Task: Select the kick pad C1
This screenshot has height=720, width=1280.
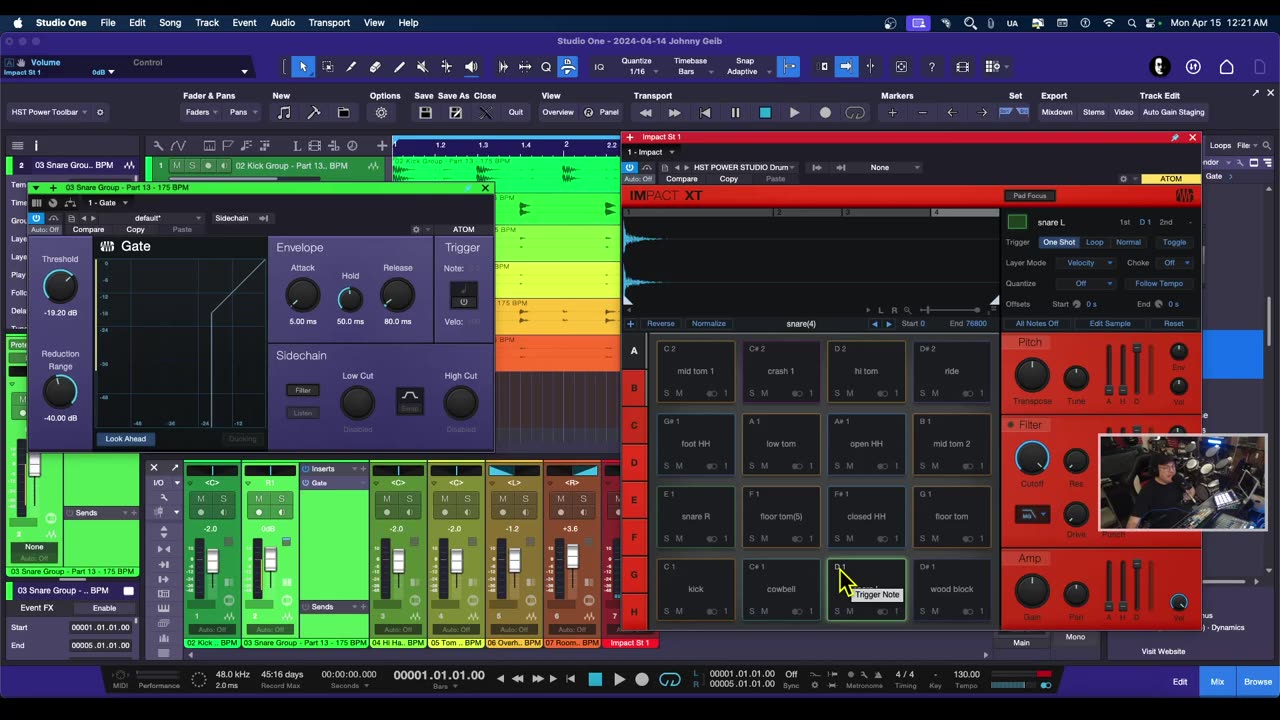Action: pyautogui.click(x=695, y=589)
